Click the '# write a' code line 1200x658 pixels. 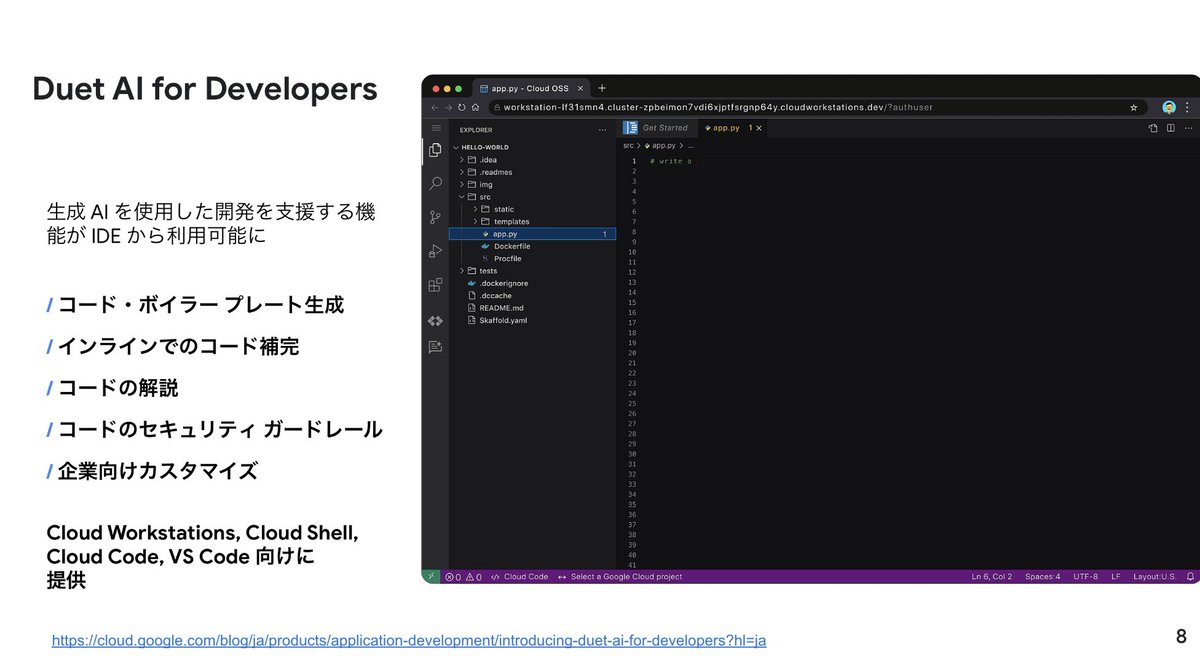coord(671,161)
